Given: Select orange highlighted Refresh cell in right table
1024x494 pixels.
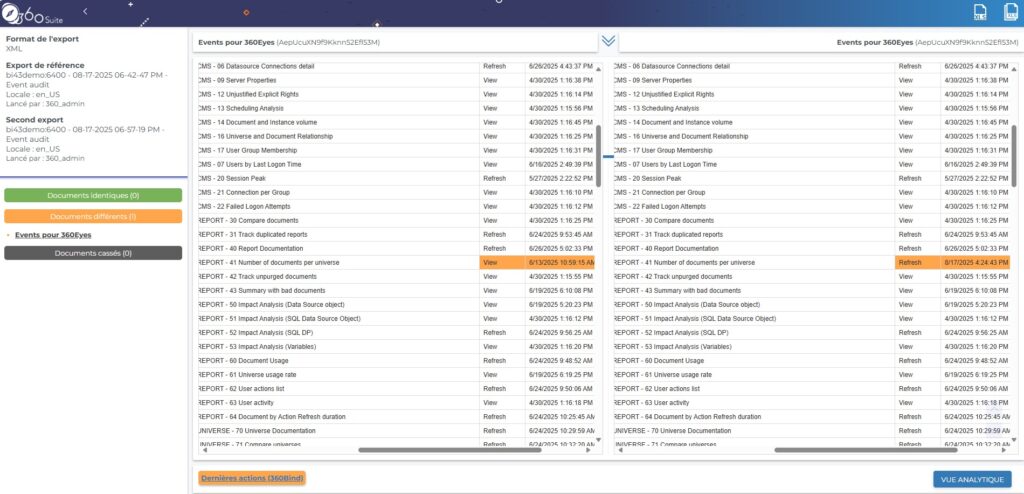Looking at the screenshot, I should tap(917, 262).
